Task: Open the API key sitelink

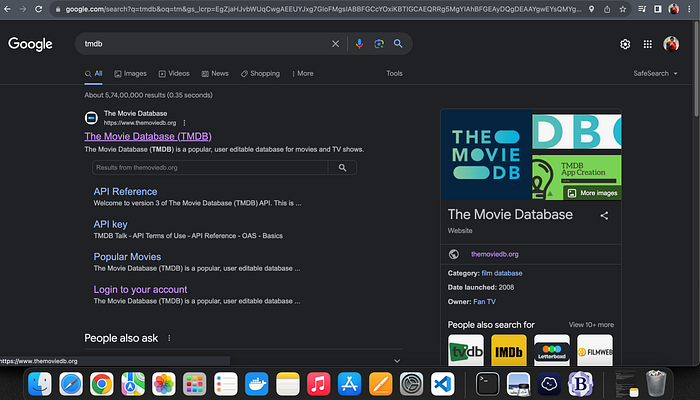Action: point(110,224)
